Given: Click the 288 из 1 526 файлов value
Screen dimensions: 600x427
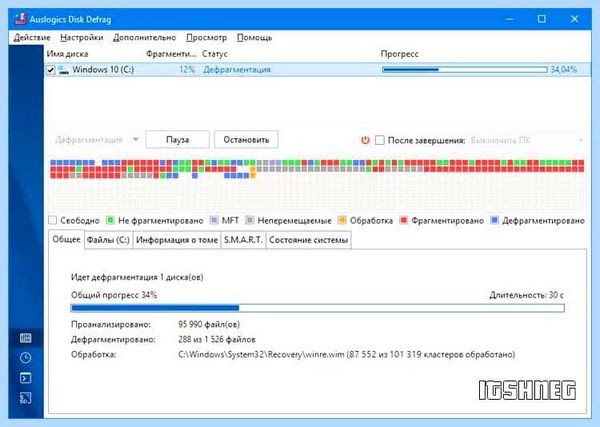Looking at the screenshot, I should [217, 339].
